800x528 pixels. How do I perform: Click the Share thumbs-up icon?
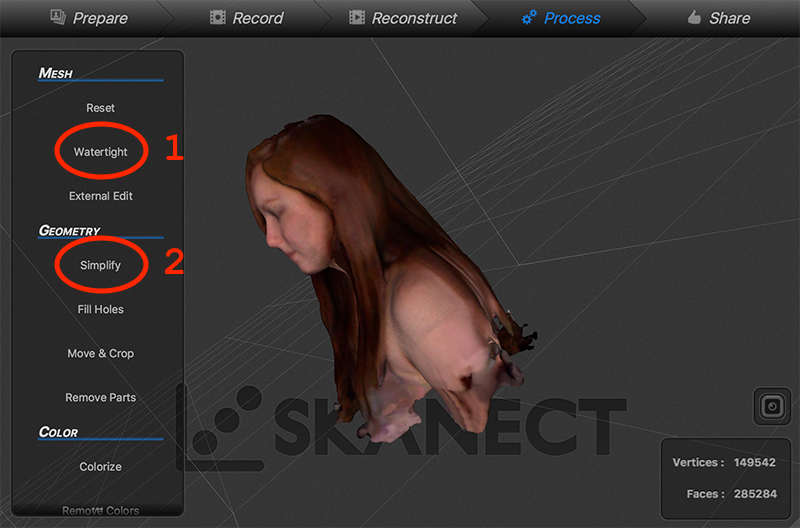point(694,18)
